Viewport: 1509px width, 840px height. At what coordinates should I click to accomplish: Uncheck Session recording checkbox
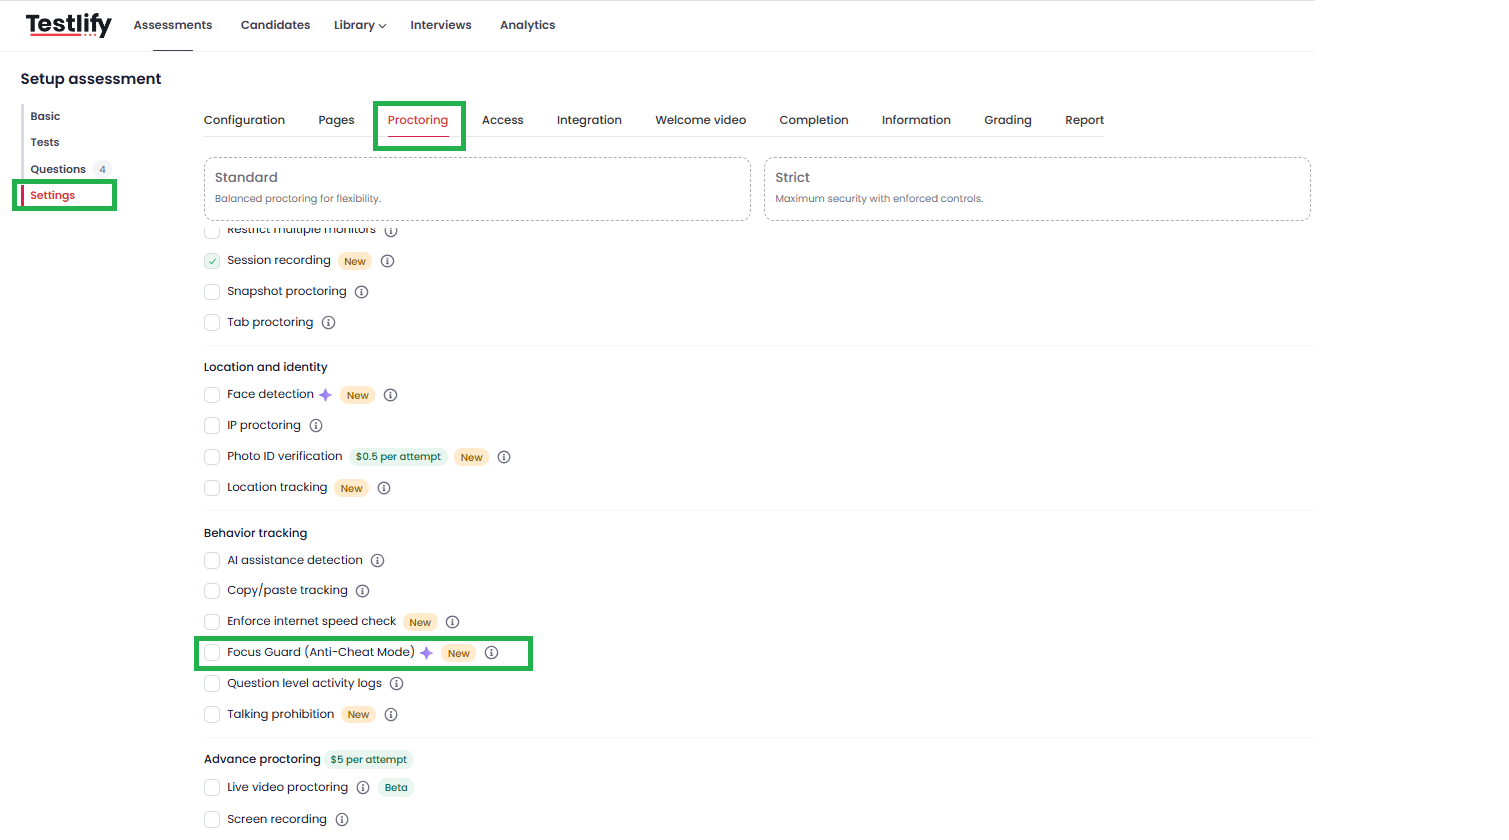point(212,261)
